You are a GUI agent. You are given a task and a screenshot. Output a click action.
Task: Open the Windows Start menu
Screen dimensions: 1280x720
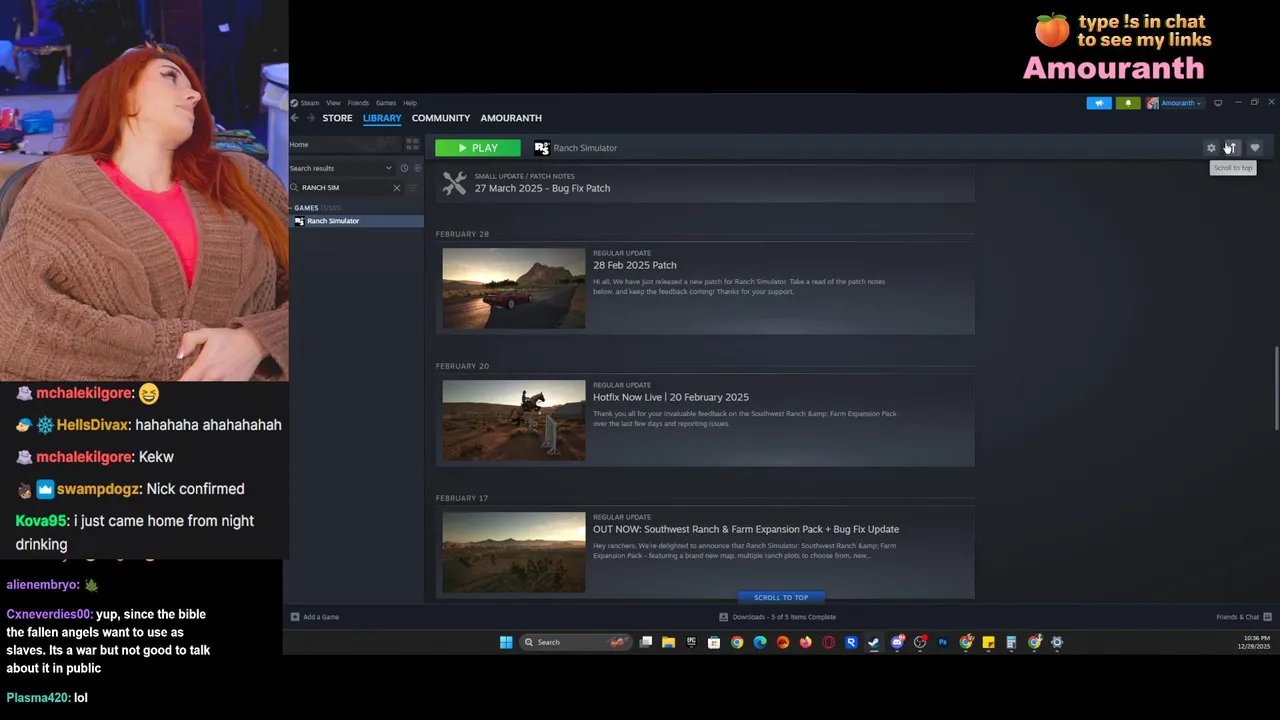tap(506, 642)
